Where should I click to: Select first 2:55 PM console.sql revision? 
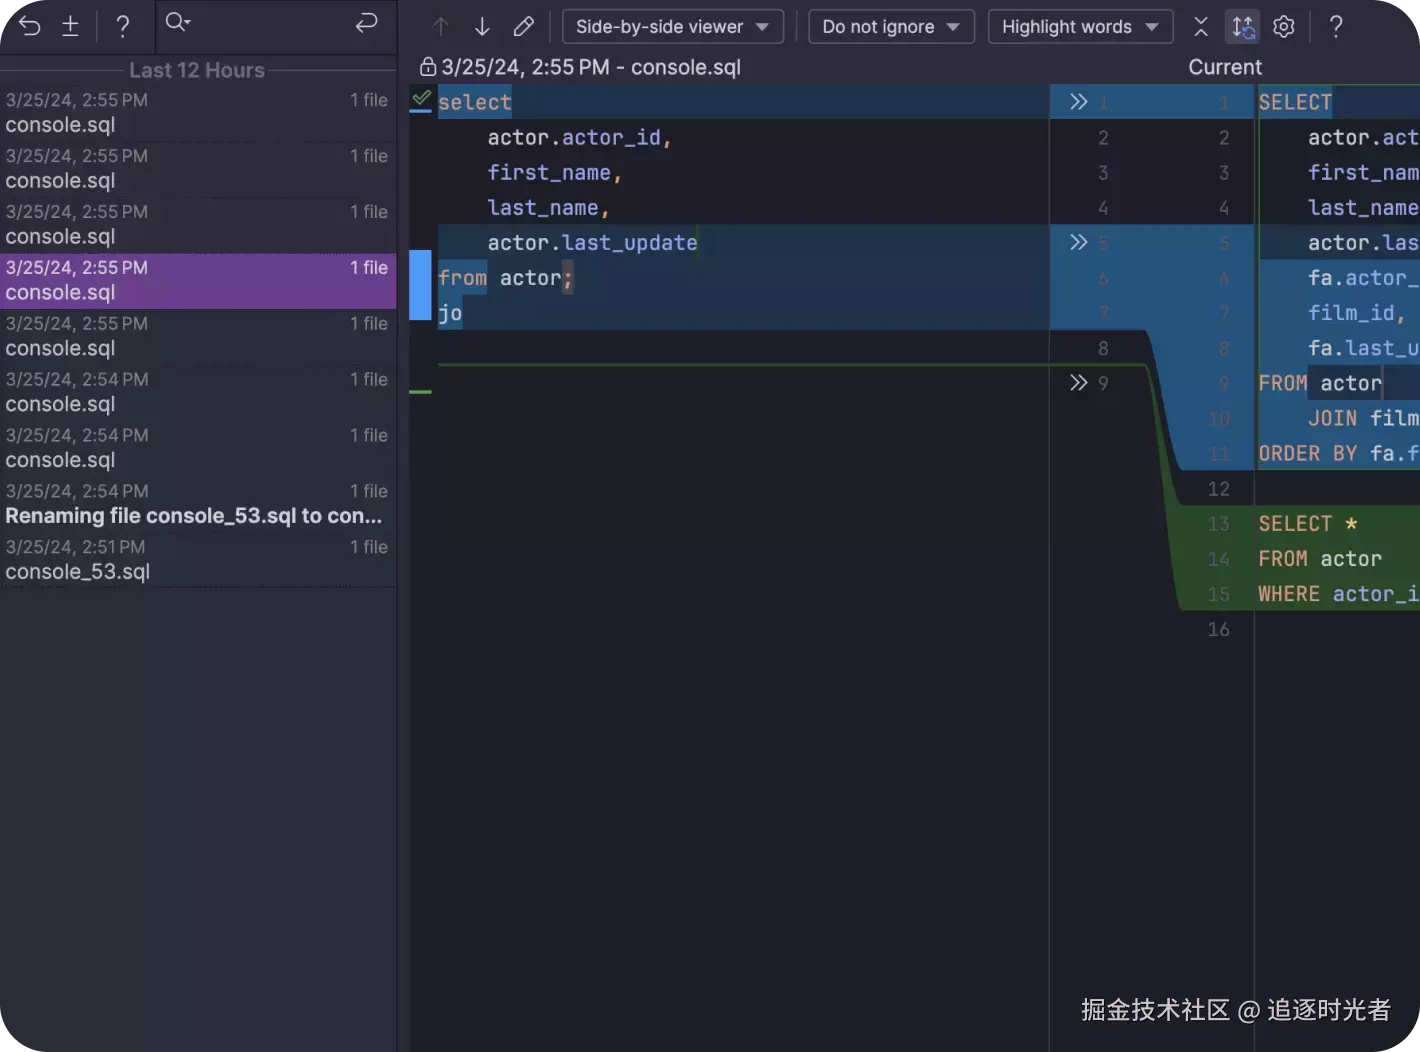pyautogui.click(x=198, y=113)
